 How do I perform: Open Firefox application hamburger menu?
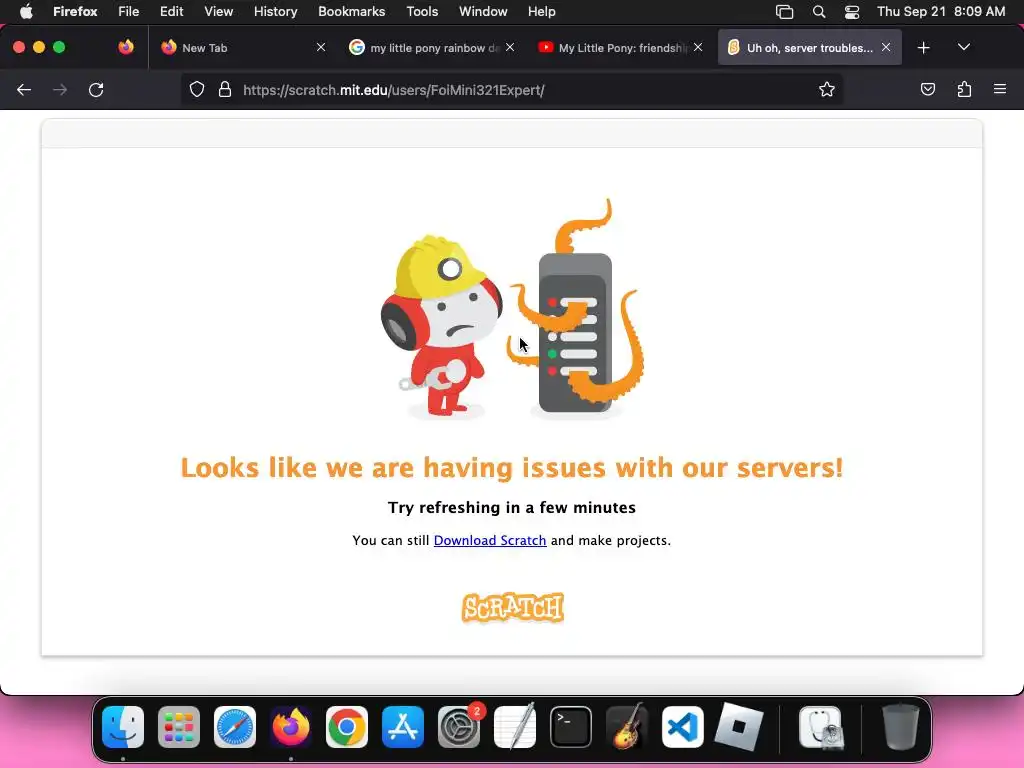click(x=1000, y=89)
